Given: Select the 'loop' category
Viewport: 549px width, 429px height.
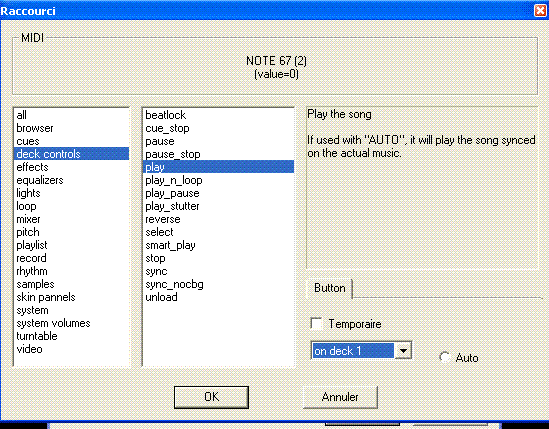Looking at the screenshot, I should click(71, 206).
